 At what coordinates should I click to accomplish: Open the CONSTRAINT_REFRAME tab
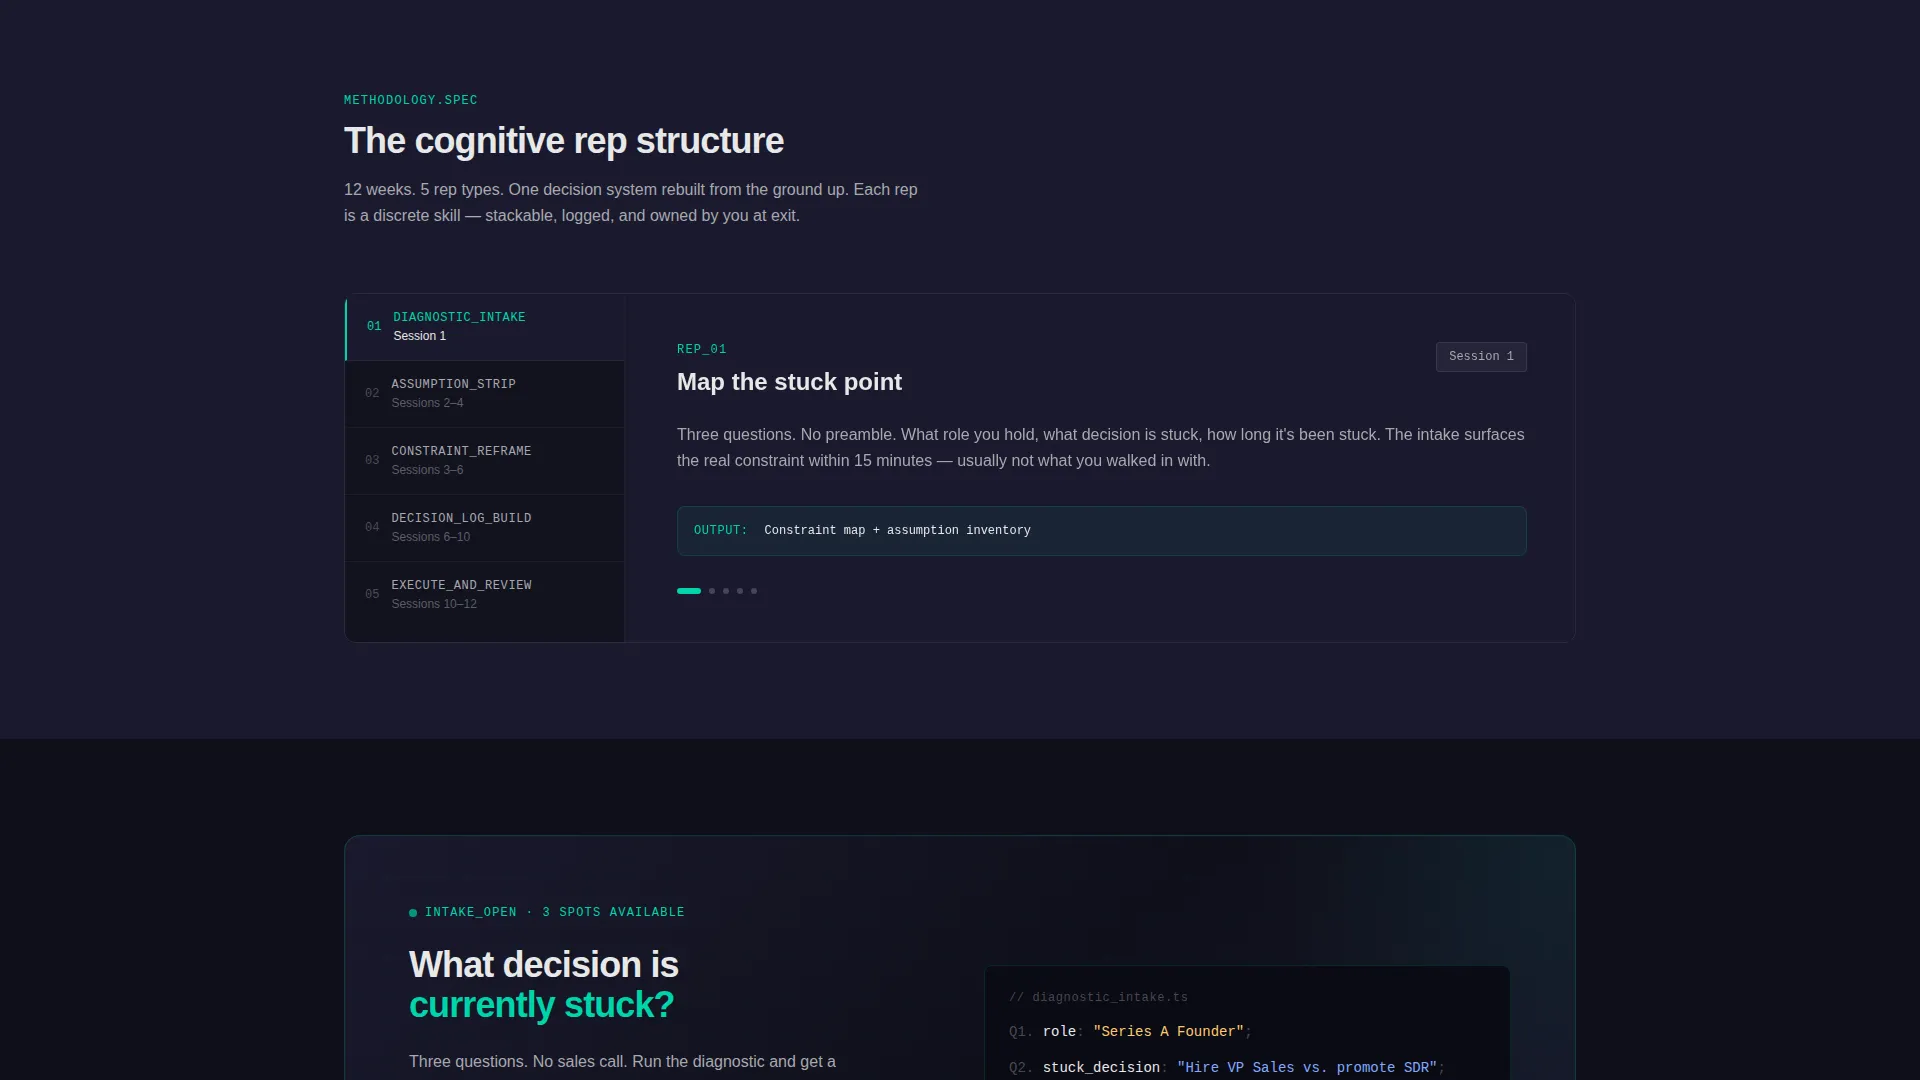coord(485,461)
